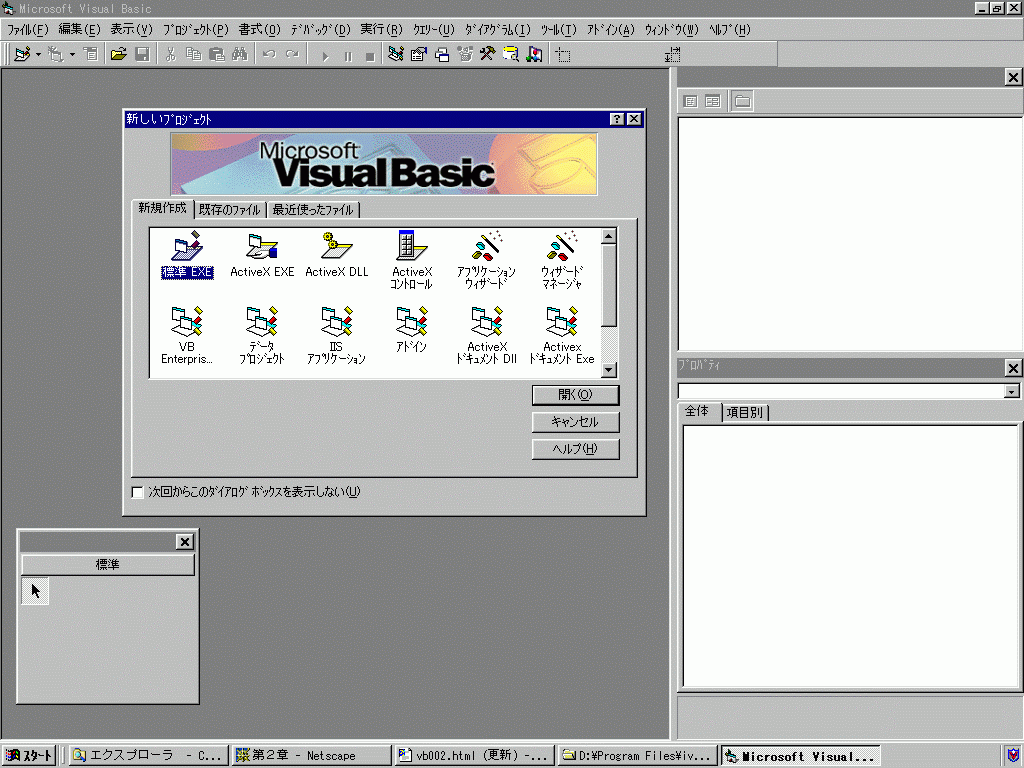Click the ヘルプ(H) button in the dialog
Screen dimensions: 1024x768
(x=575, y=449)
